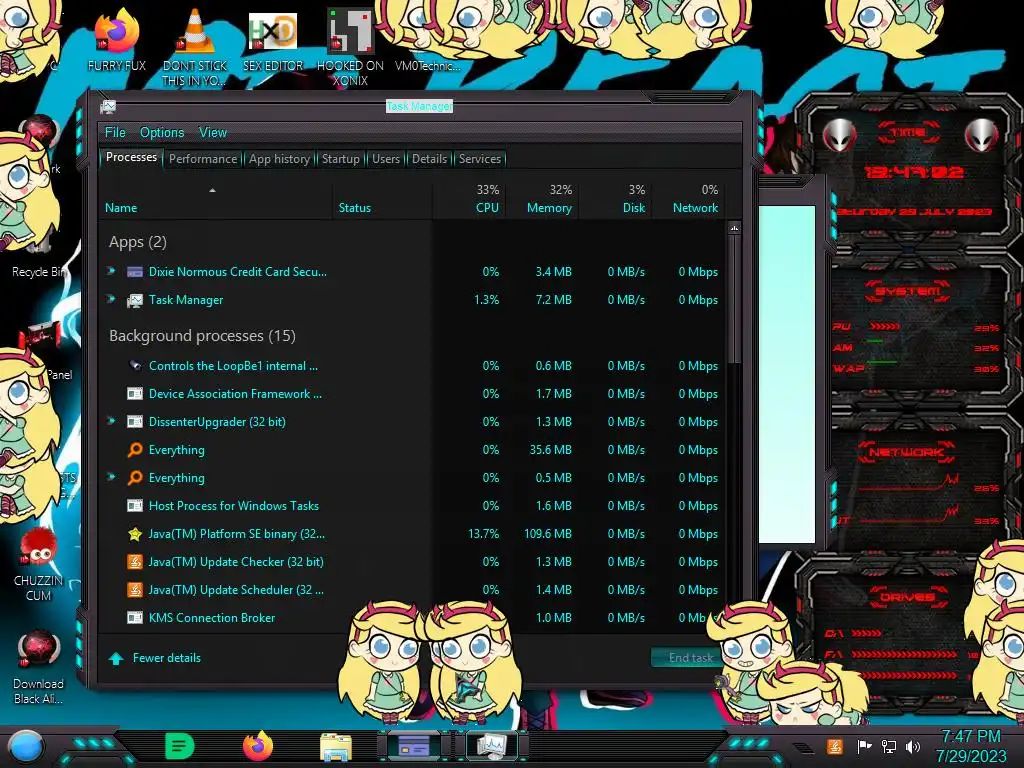
Task: Open the View menu
Action: coord(213,133)
